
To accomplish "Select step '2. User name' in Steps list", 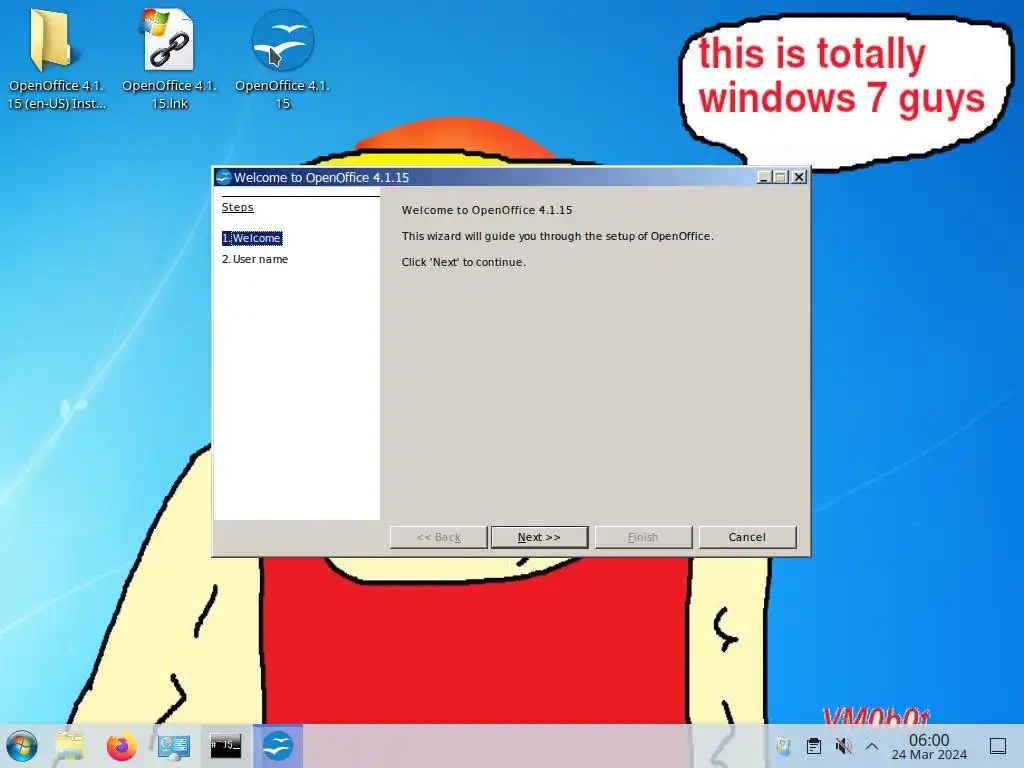I will click(255, 259).
